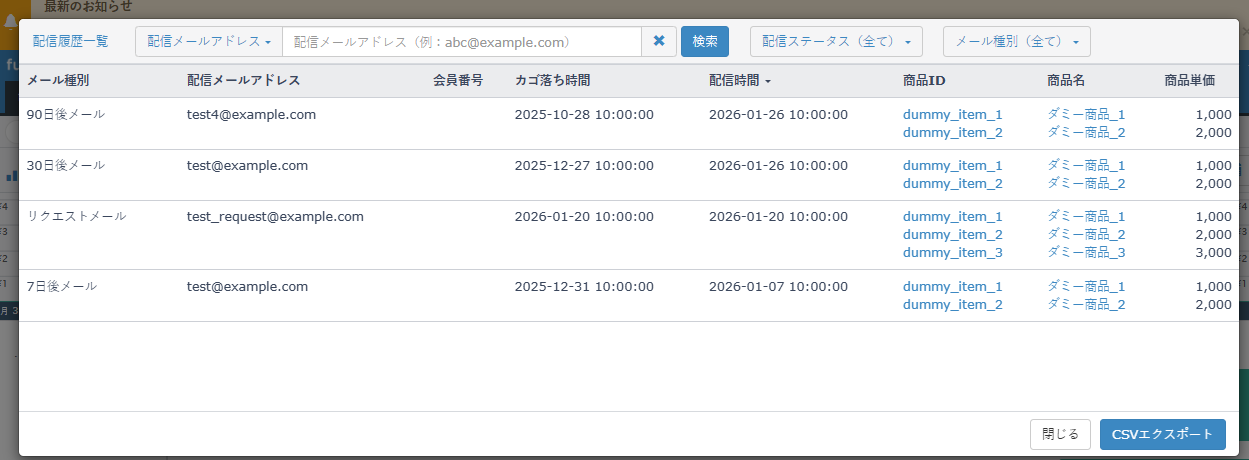1249x460 pixels.
Task: Click the メール種別 column header
Action: (x=60, y=80)
